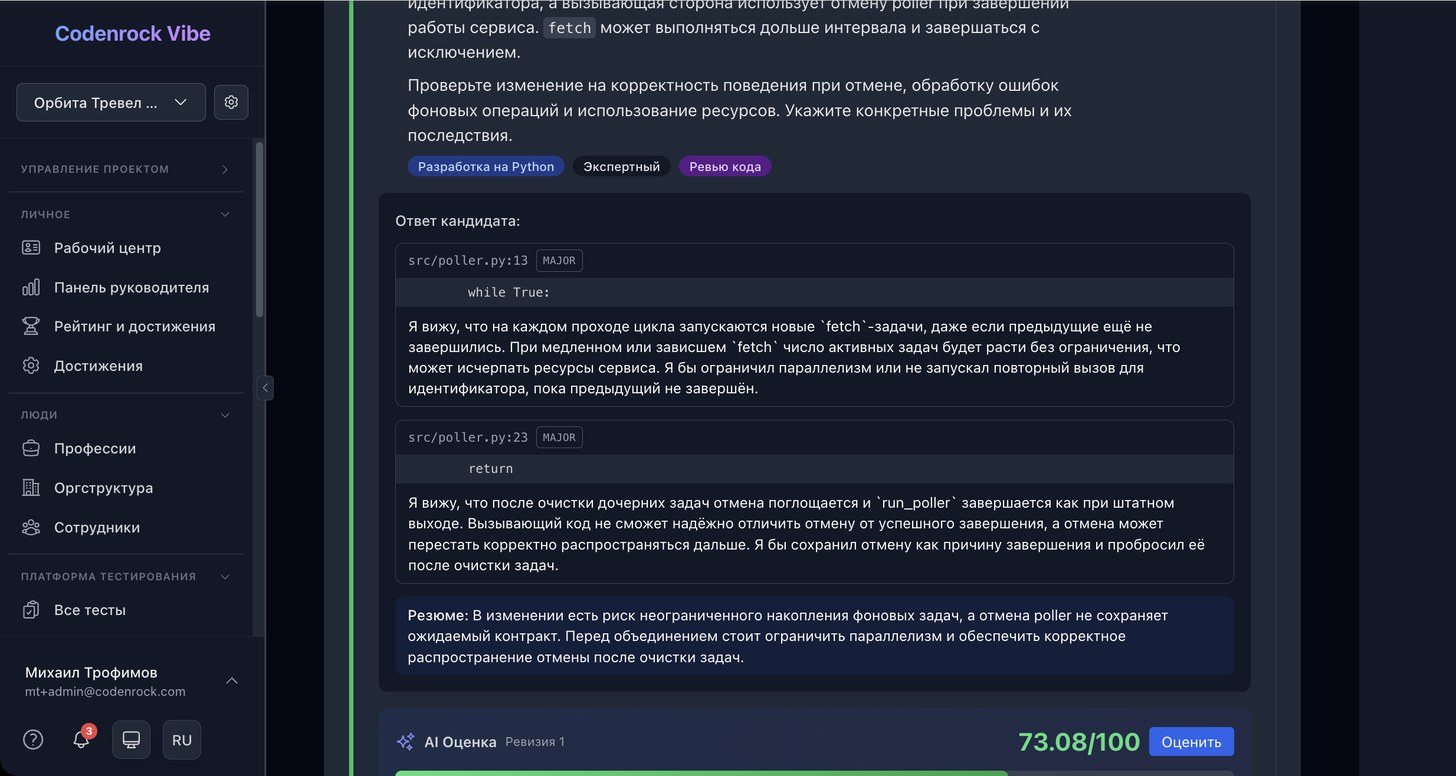Click the Резюме: label in summary
Image resolution: width=1456 pixels, height=776 pixels.
point(438,615)
